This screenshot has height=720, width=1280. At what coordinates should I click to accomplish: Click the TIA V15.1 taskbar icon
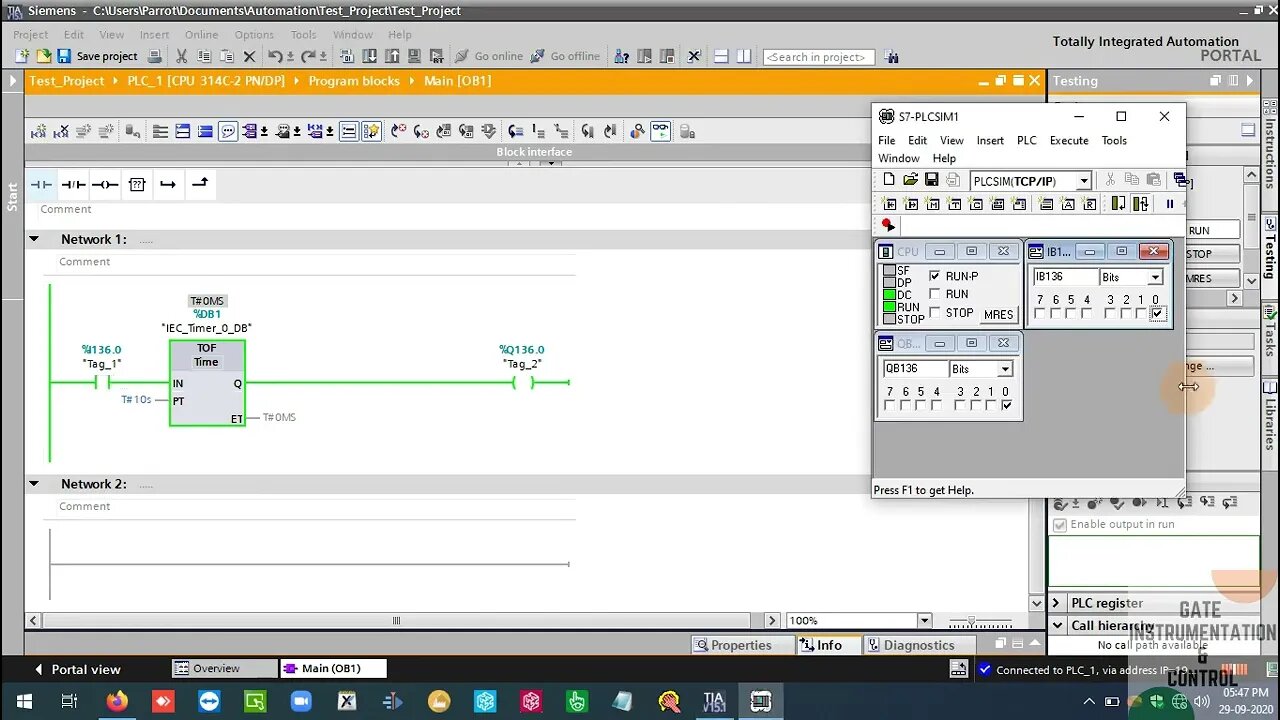[x=714, y=701]
